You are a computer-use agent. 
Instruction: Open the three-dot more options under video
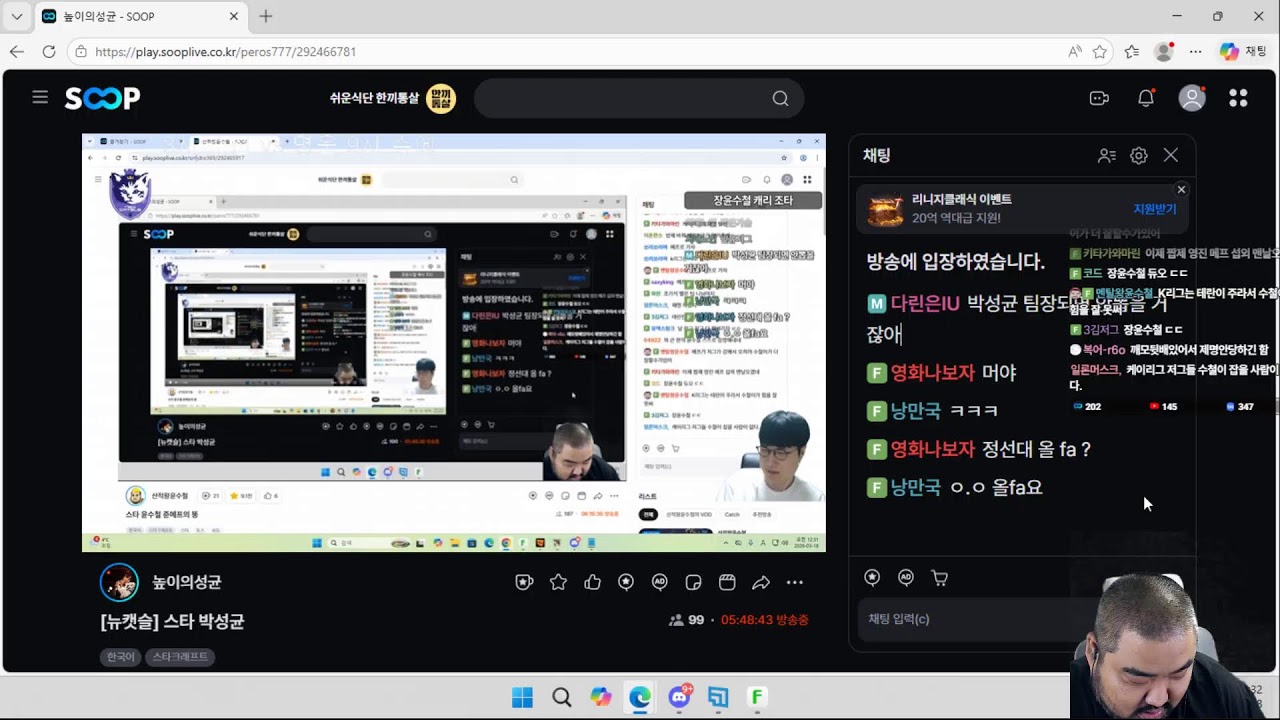795,582
